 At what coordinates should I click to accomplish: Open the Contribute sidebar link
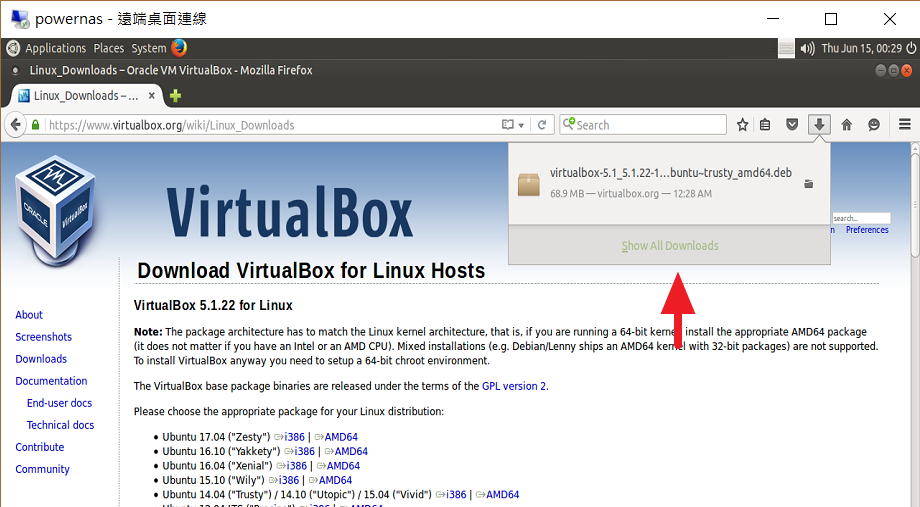(x=39, y=447)
